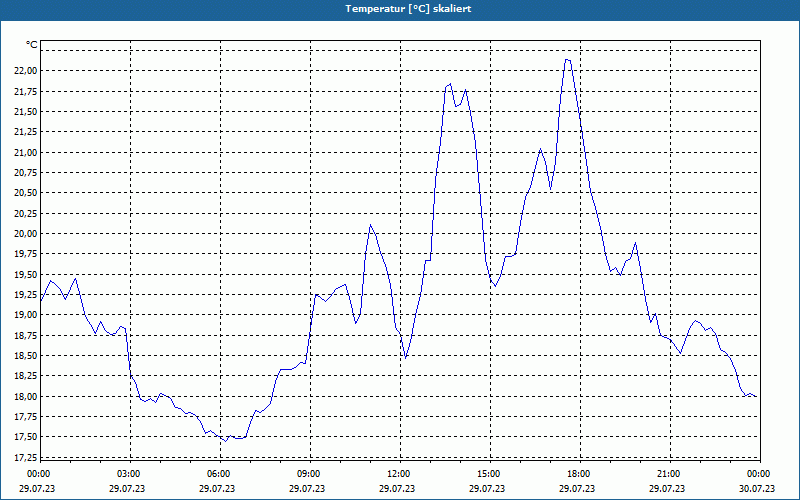Select the 06:00 x-axis time label
The width and height of the screenshot is (800, 500).
click(219, 474)
